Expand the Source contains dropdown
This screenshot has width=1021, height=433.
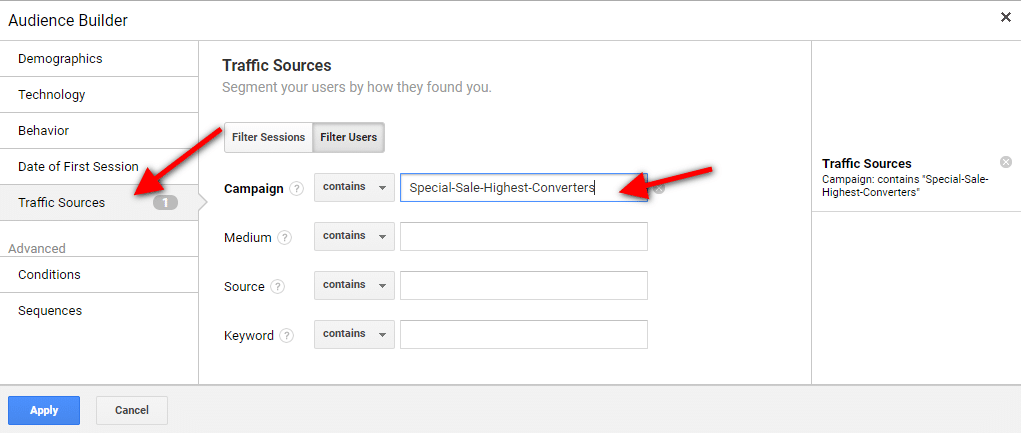pyautogui.click(x=354, y=285)
